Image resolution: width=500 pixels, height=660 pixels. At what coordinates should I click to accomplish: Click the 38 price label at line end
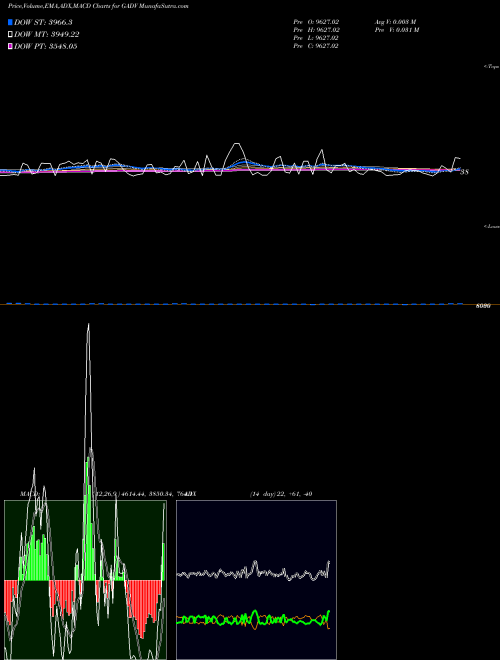point(464,172)
